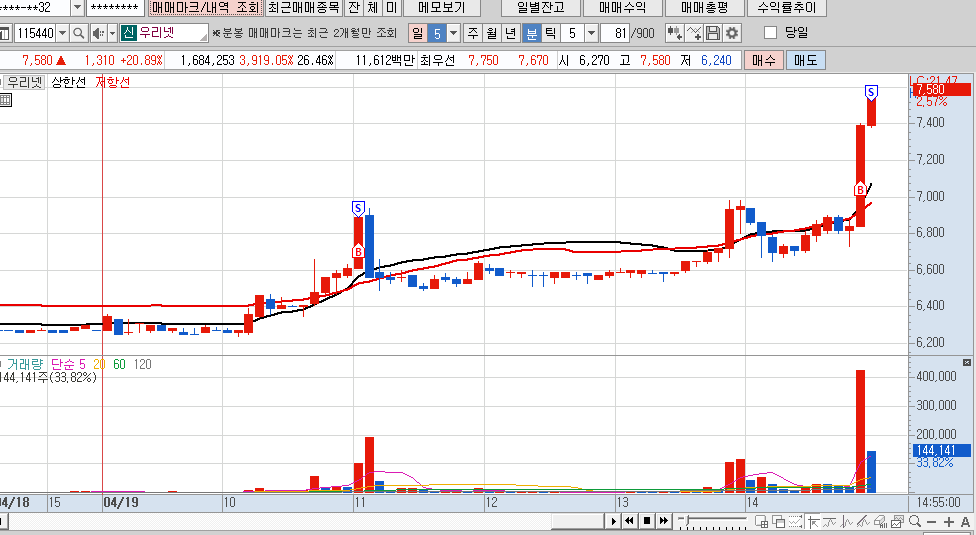Open the stock code 115440 dropdown

pyautogui.click(x=61, y=33)
